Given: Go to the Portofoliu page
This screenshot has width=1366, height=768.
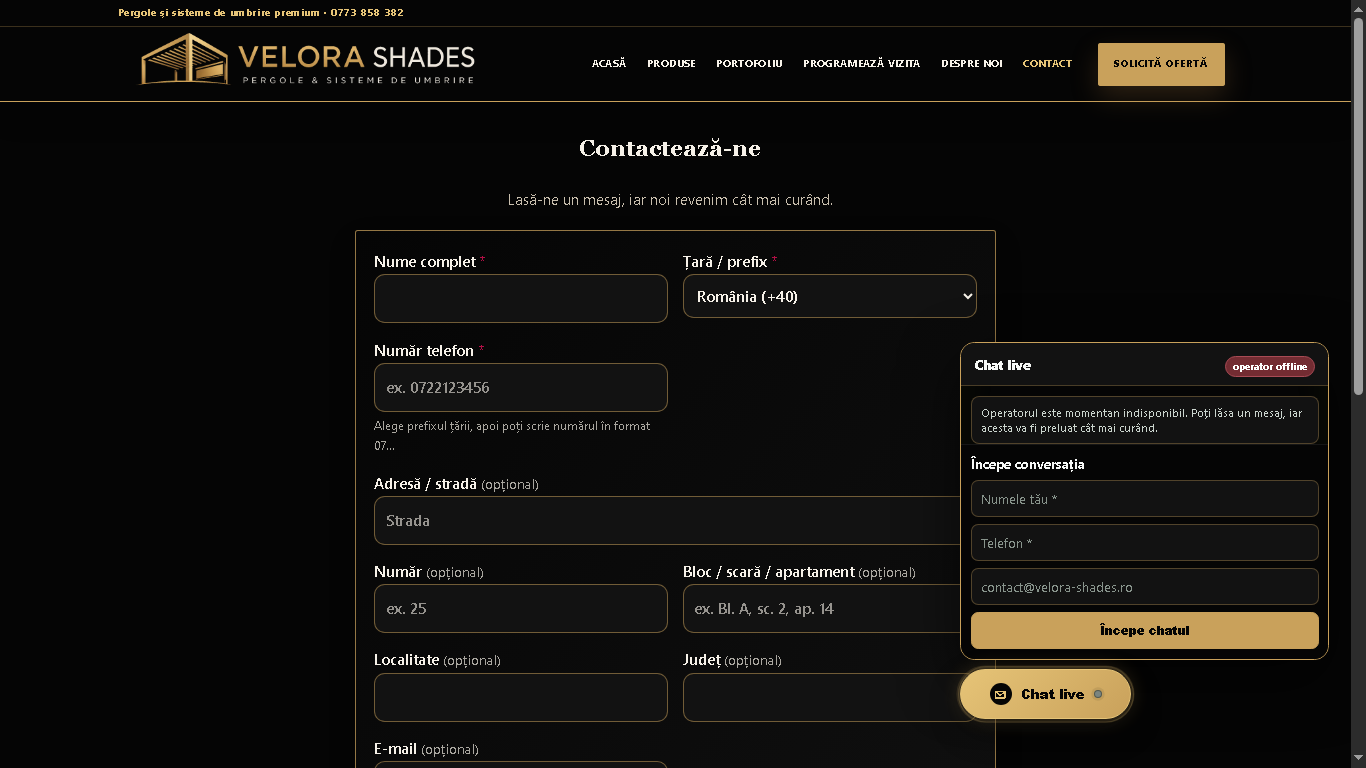Looking at the screenshot, I should click(749, 63).
